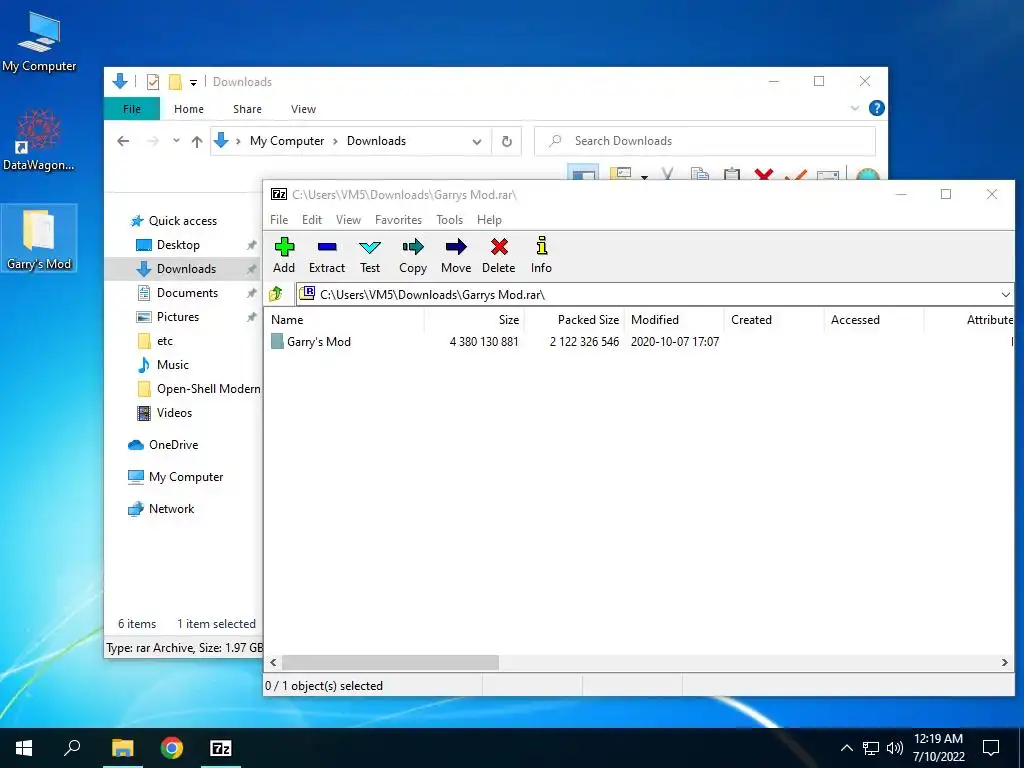Open File Explorer from the taskbar
The width and height of the screenshot is (1024, 768).
[122, 748]
